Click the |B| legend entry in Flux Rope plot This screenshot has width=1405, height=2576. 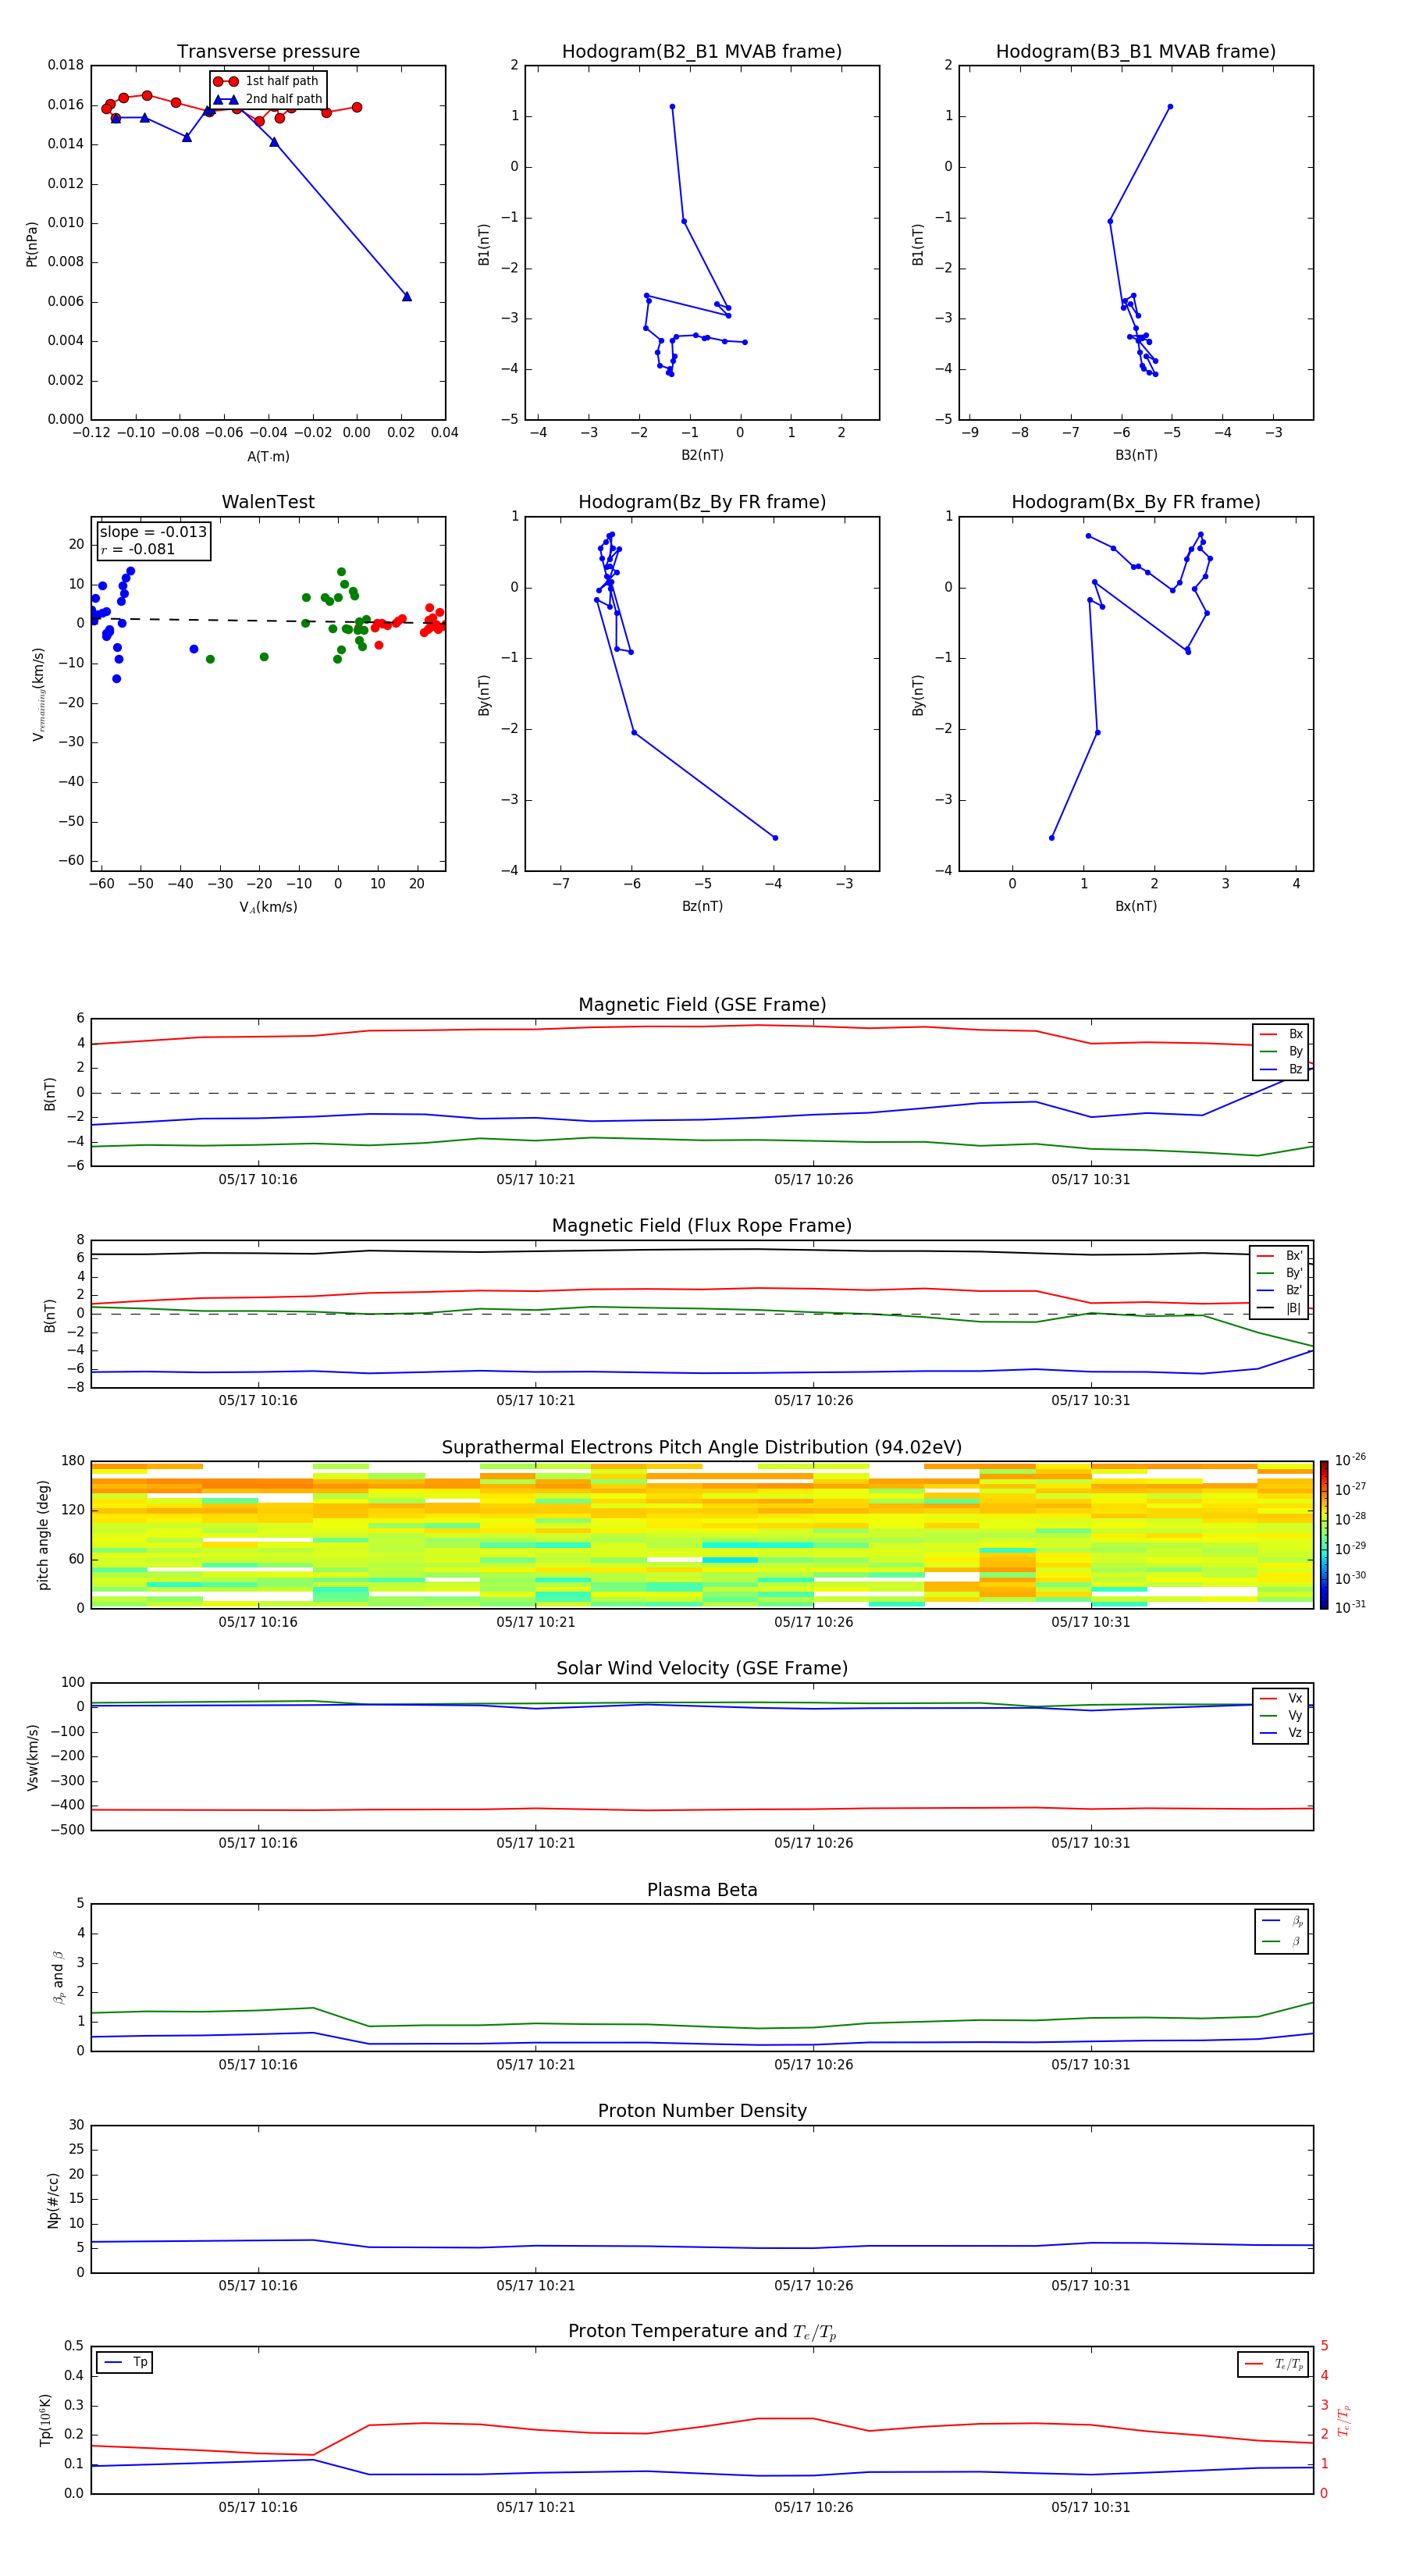click(x=1279, y=1308)
